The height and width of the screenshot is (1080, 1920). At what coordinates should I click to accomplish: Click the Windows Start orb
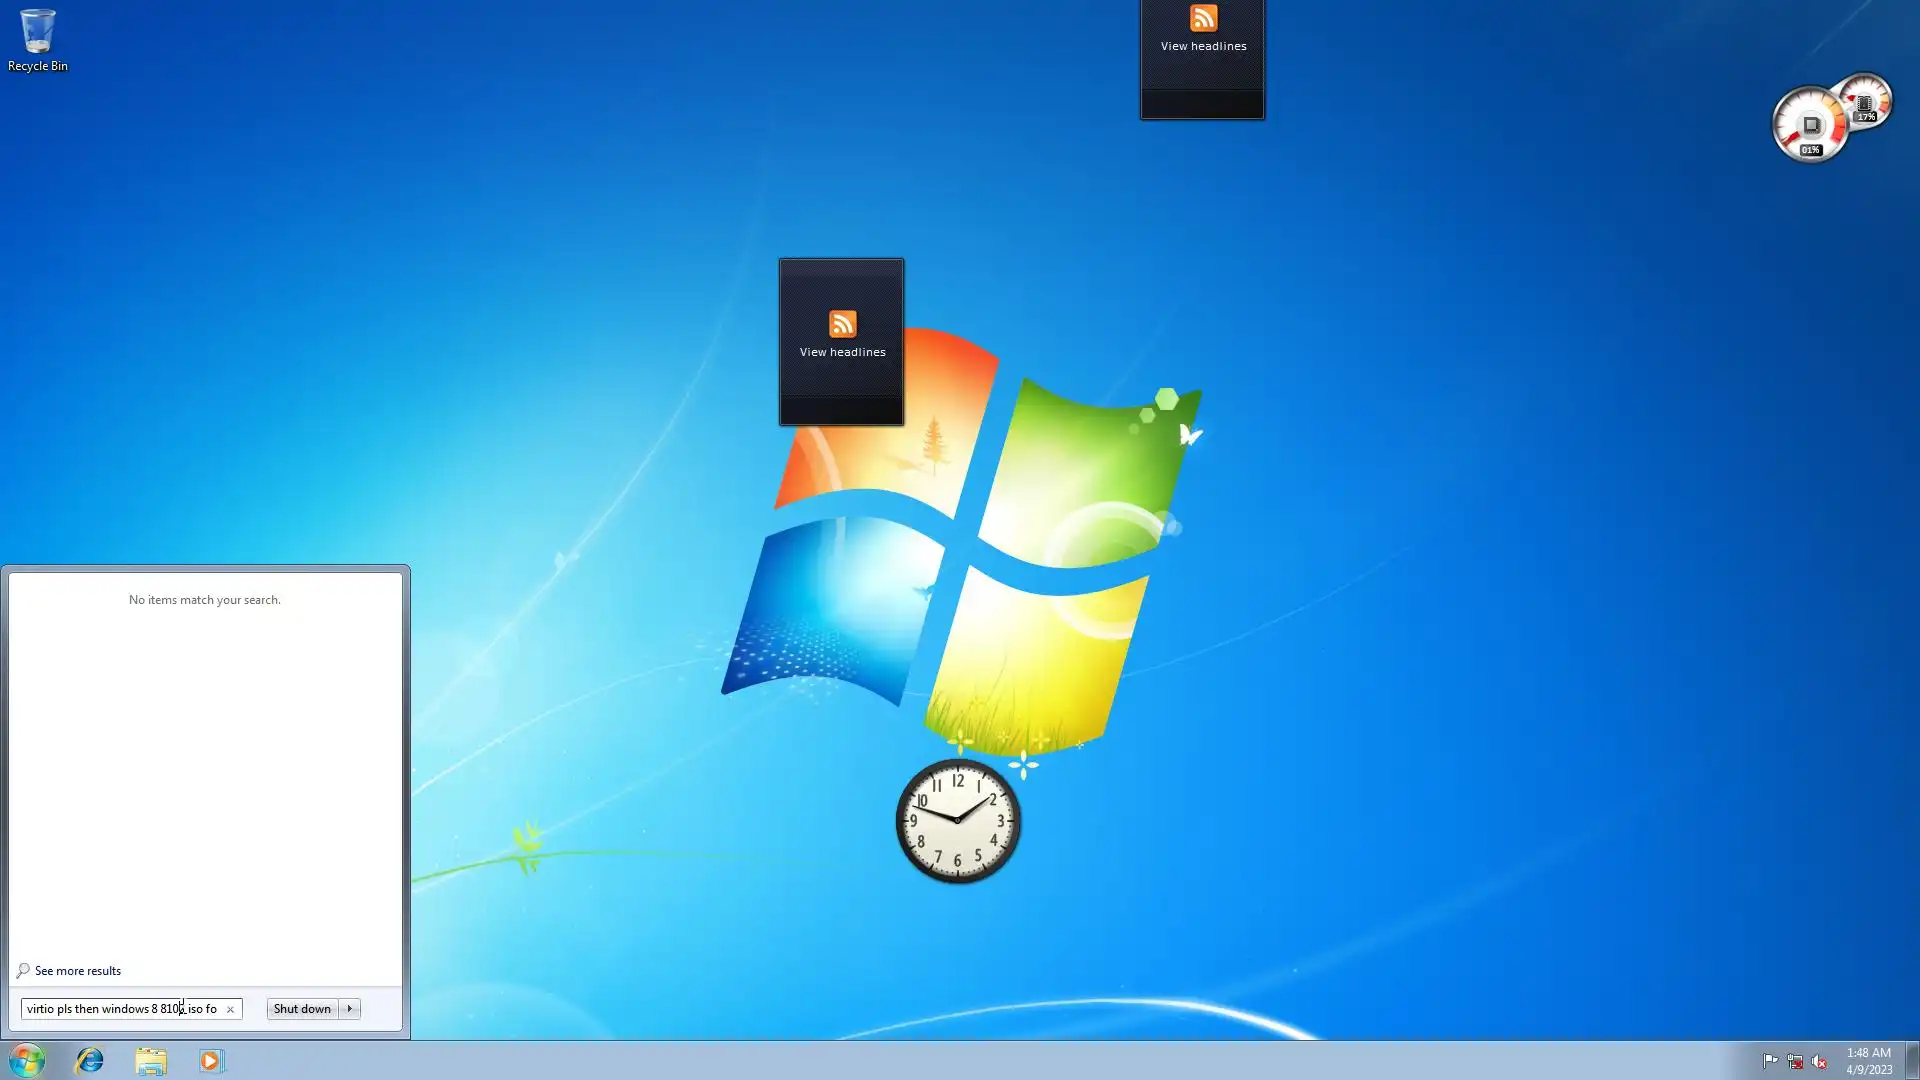coord(27,1060)
